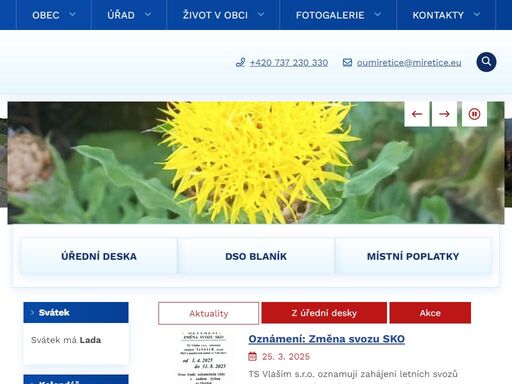Click the envelope email icon

point(347,62)
